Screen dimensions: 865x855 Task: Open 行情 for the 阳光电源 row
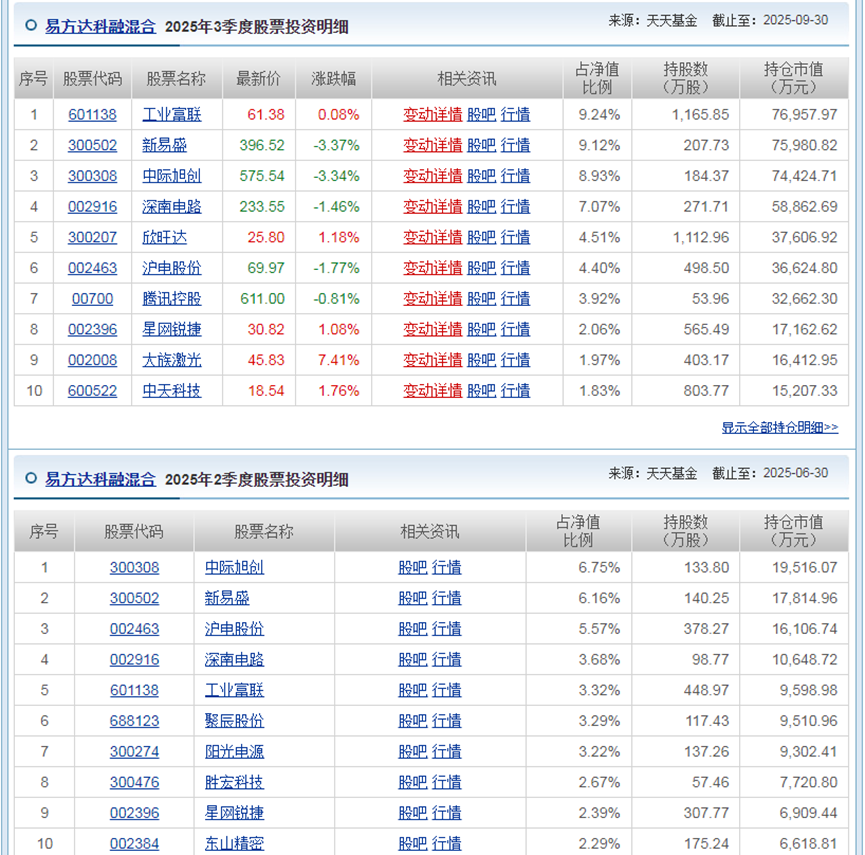click(x=446, y=752)
